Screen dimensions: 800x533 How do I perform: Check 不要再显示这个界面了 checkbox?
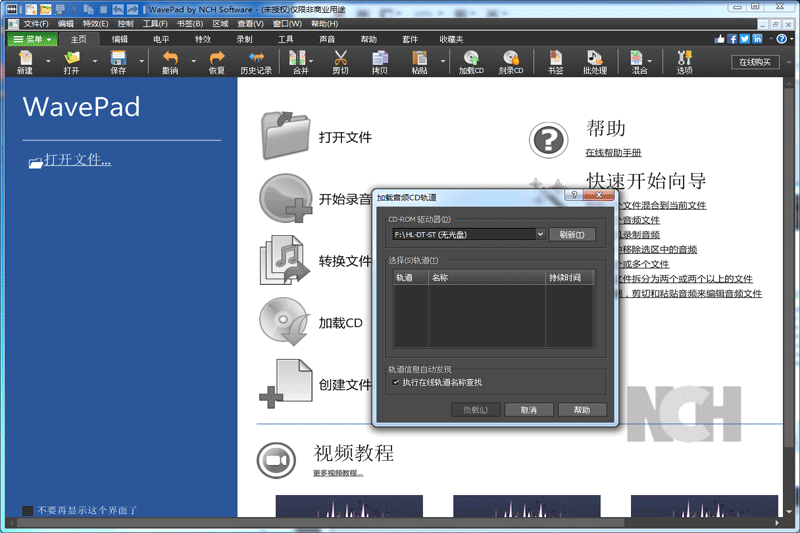pos(28,510)
